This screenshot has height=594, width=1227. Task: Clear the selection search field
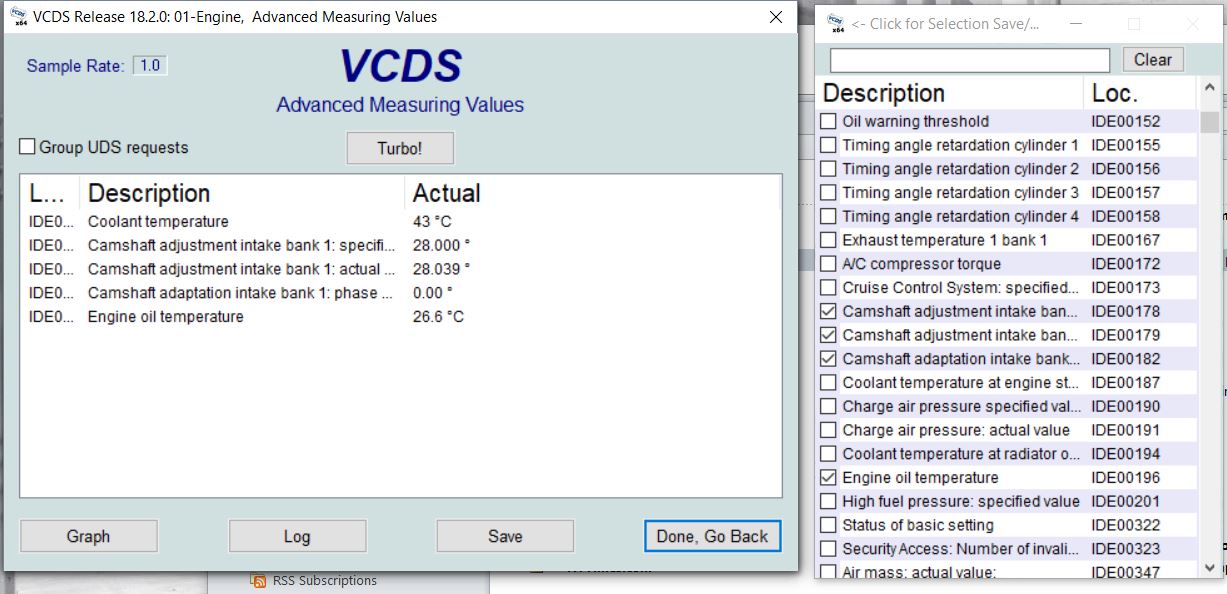(1153, 60)
